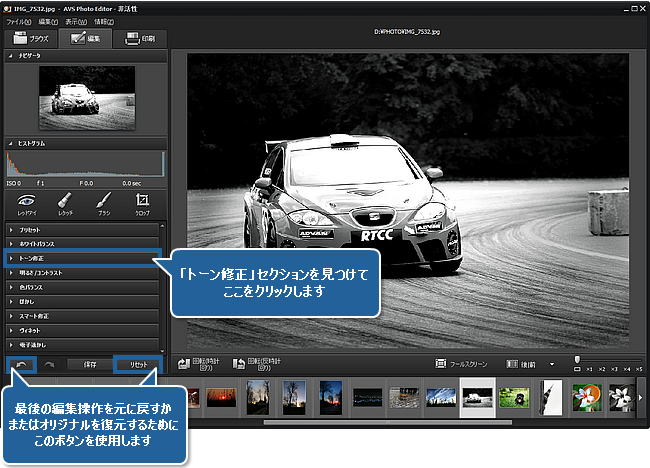The width and height of the screenshot is (650, 468).
Task: Click the リセット button
Action: click(x=138, y=365)
